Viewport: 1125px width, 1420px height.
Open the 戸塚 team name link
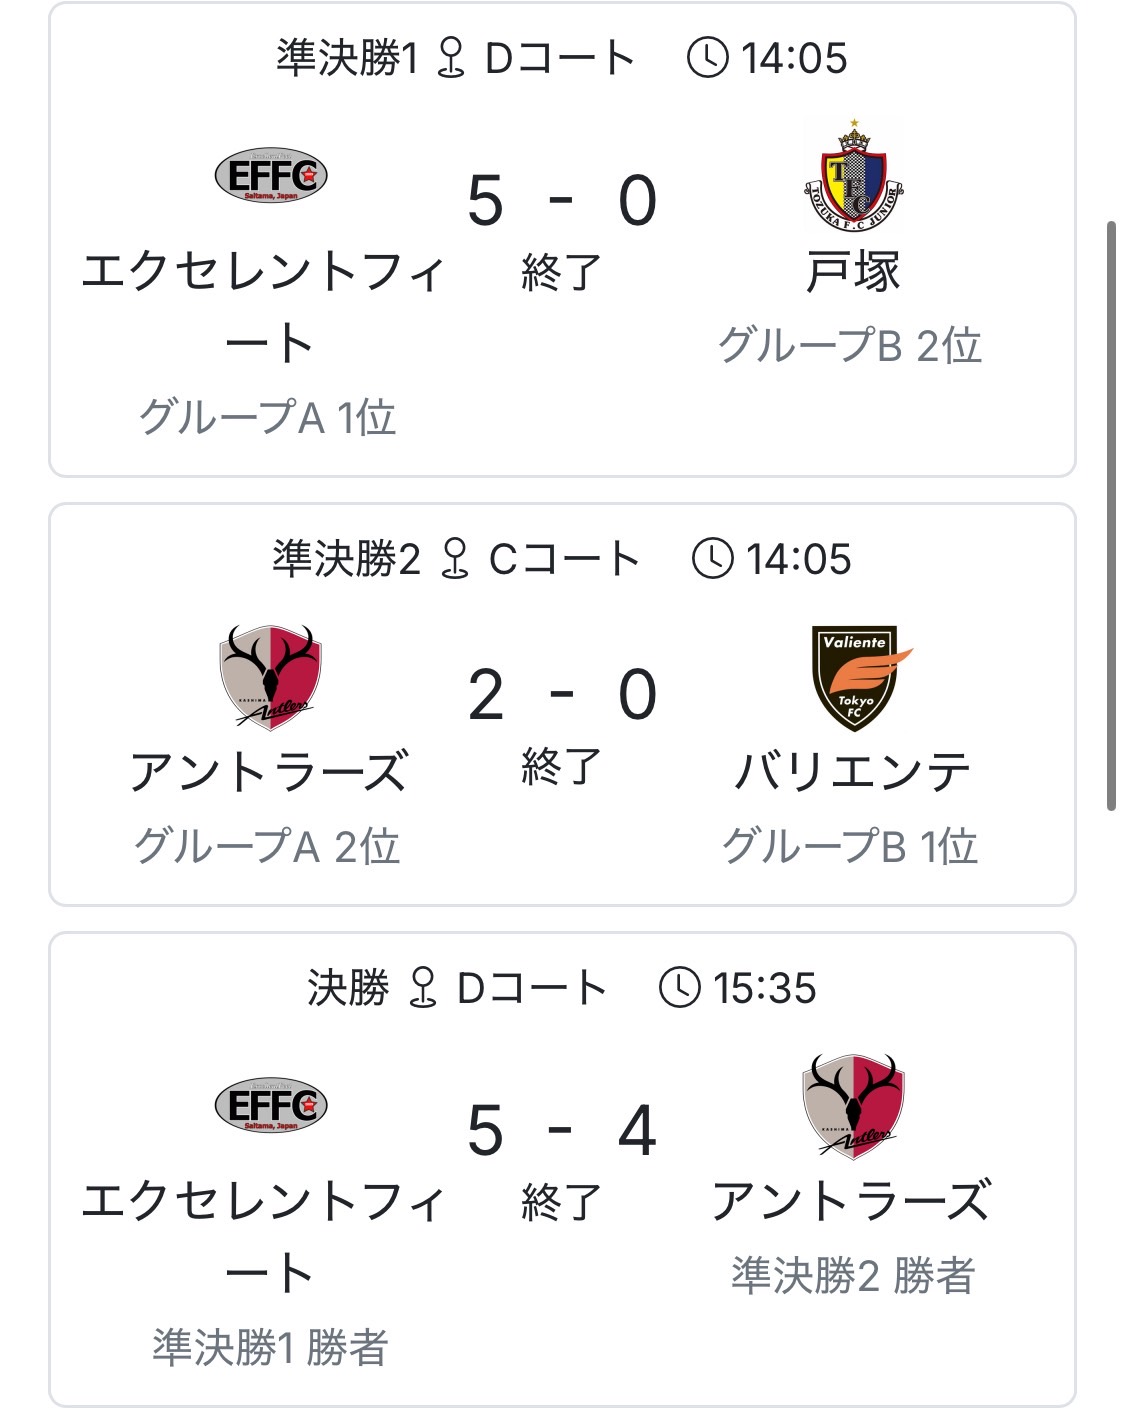[853, 272]
